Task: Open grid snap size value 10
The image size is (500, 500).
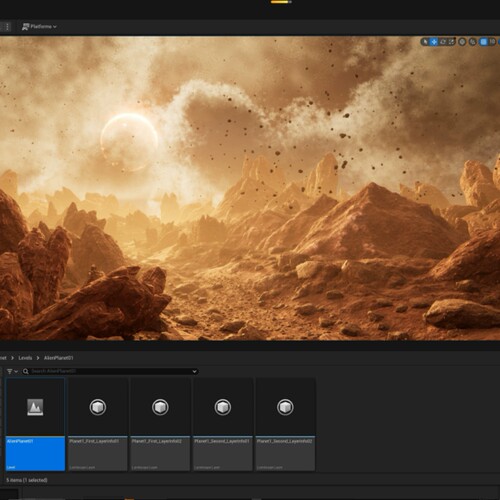Action: click(492, 42)
